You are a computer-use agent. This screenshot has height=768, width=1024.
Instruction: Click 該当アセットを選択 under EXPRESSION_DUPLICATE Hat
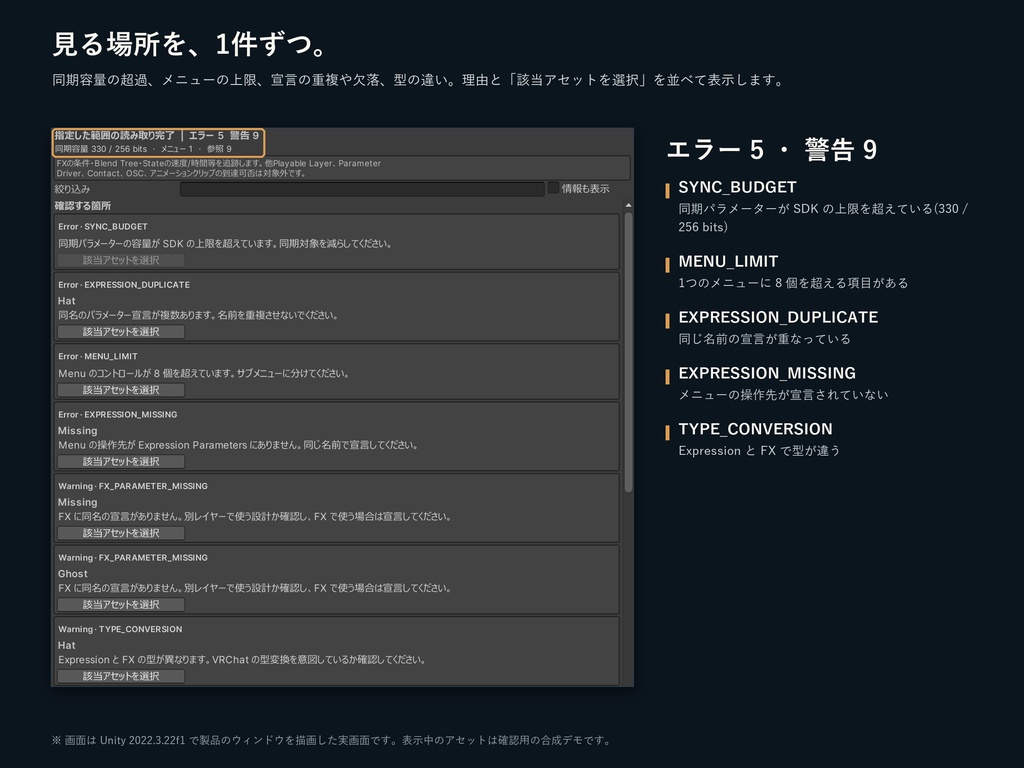121,332
